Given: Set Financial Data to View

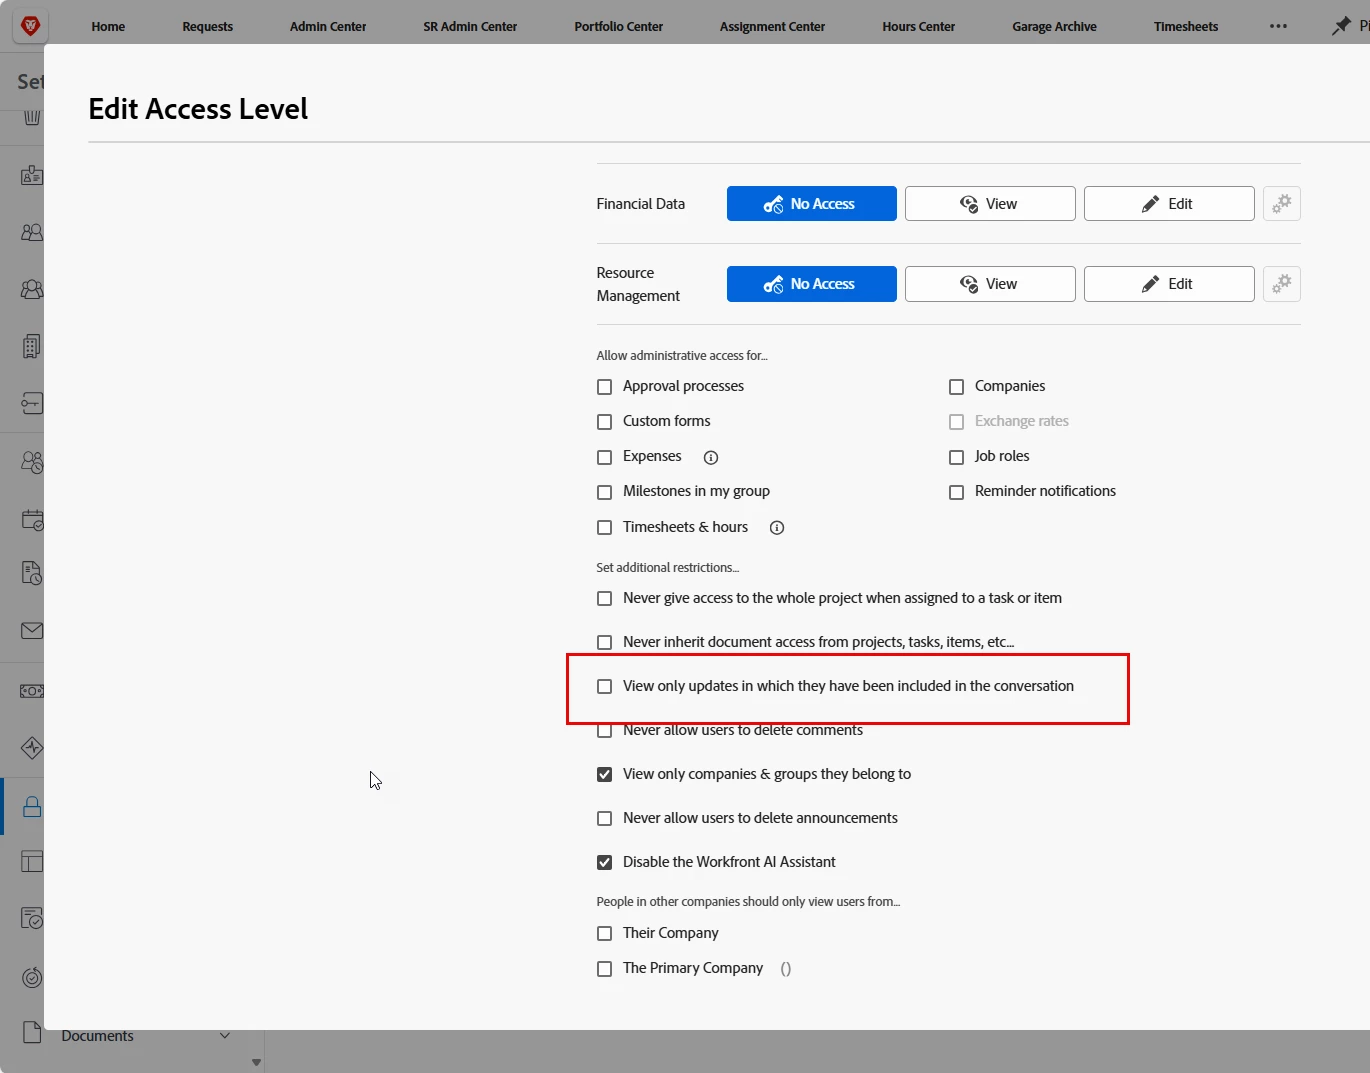Looking at the screenshot, I should tap(990, 204).
